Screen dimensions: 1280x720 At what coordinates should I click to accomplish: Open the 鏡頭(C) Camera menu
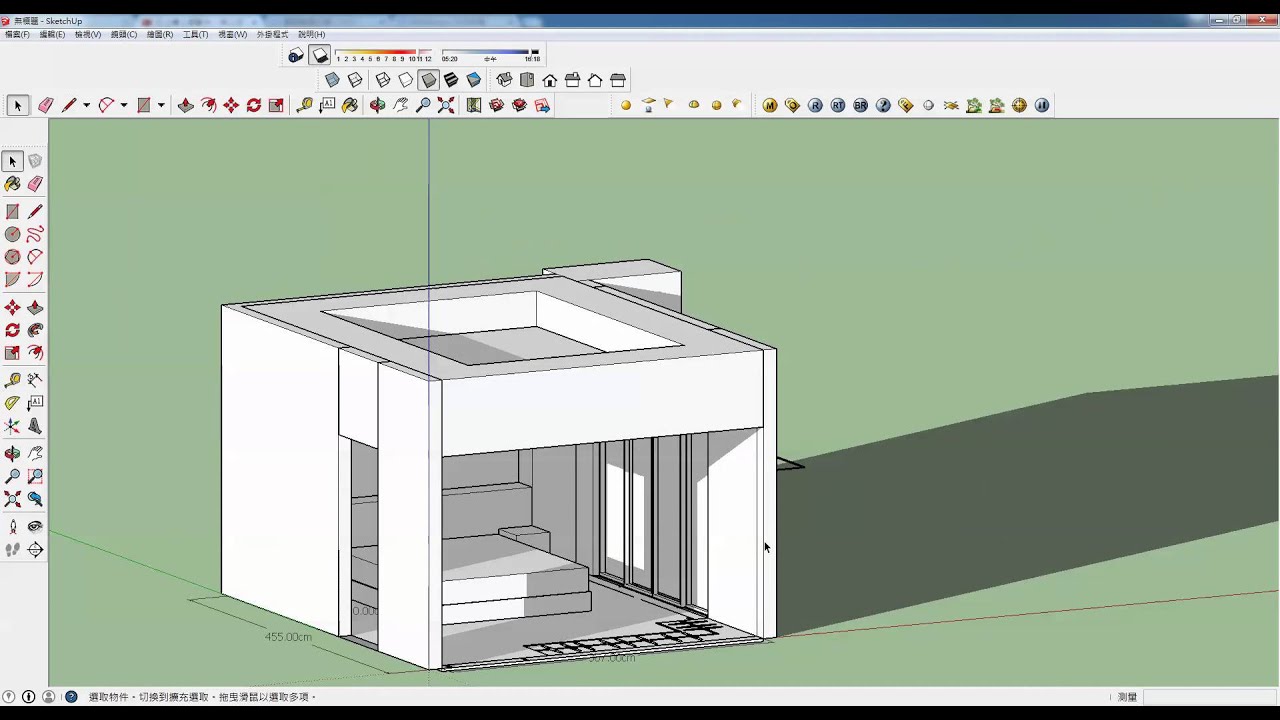(124, 34)
